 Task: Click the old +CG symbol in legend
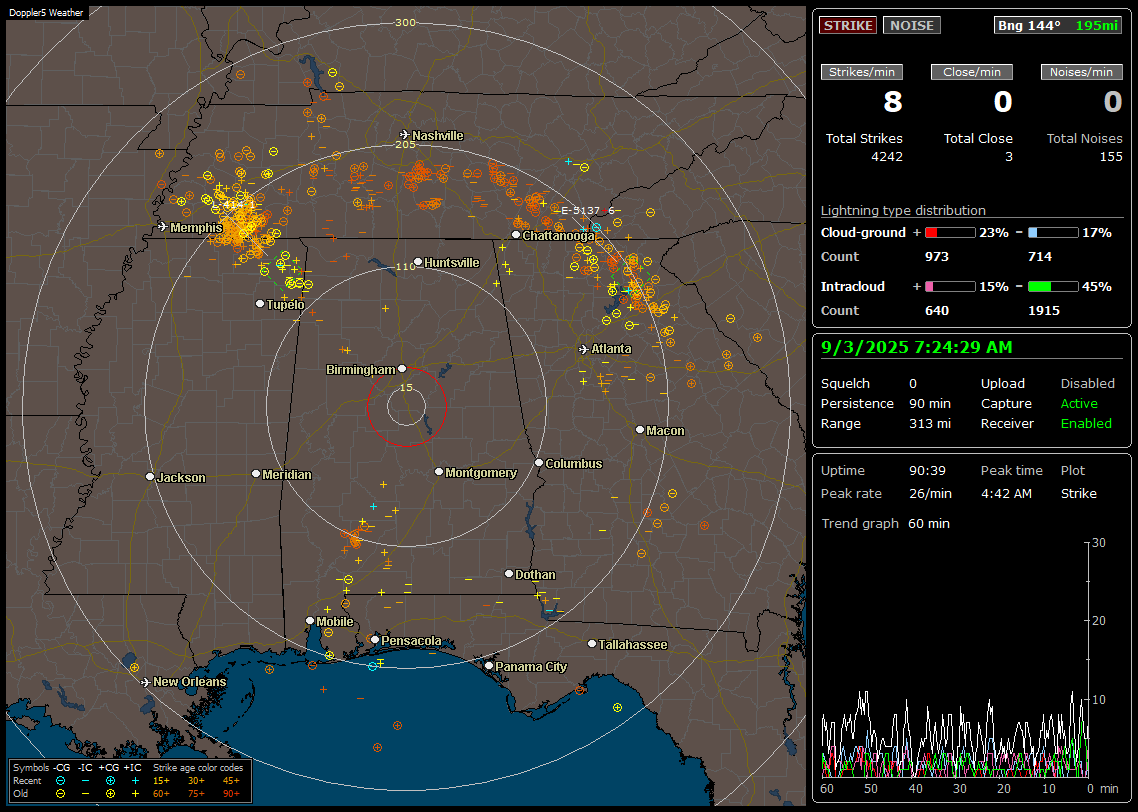coord(110,794)
